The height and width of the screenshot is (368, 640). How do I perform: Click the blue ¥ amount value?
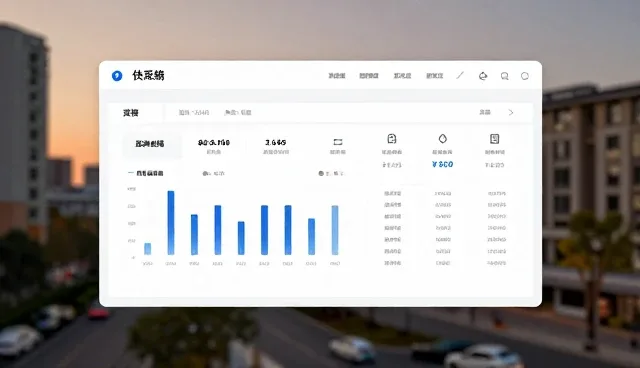click(442, 164)
